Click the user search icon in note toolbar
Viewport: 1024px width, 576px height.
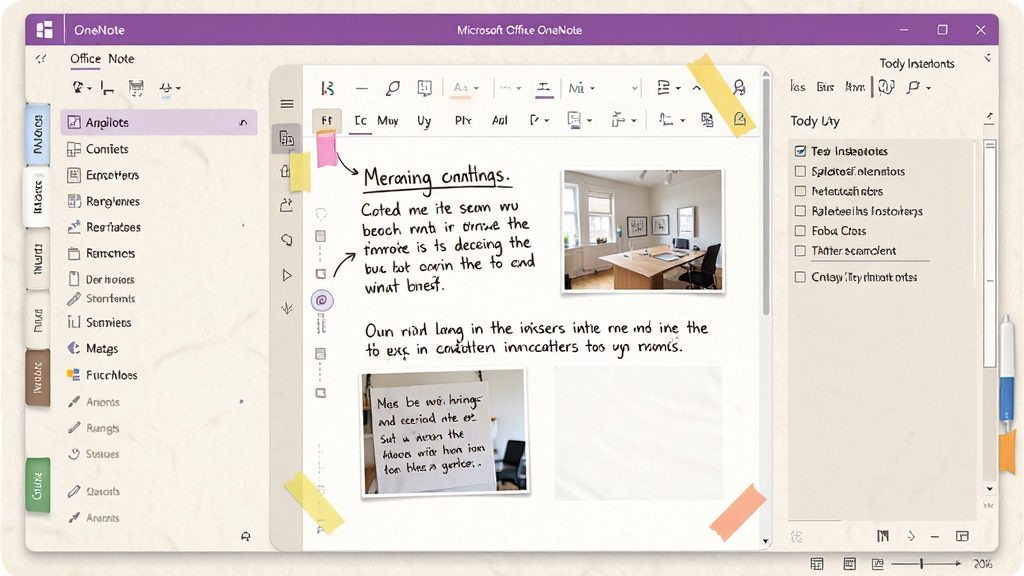click(739, 88)
